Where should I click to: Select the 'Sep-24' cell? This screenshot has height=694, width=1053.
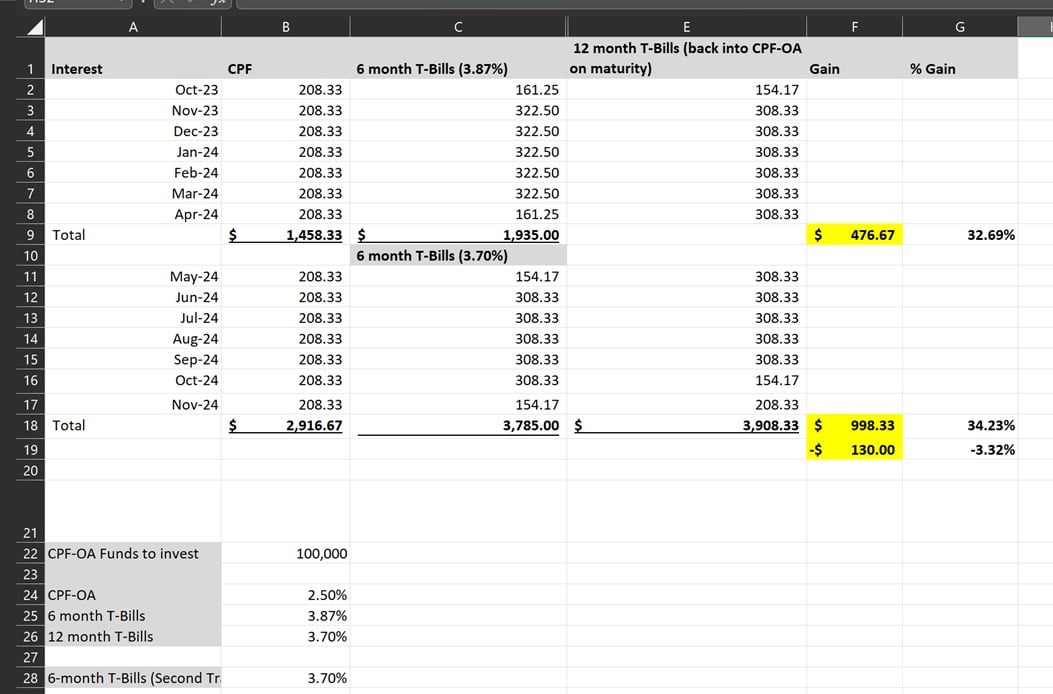point(133,359)
